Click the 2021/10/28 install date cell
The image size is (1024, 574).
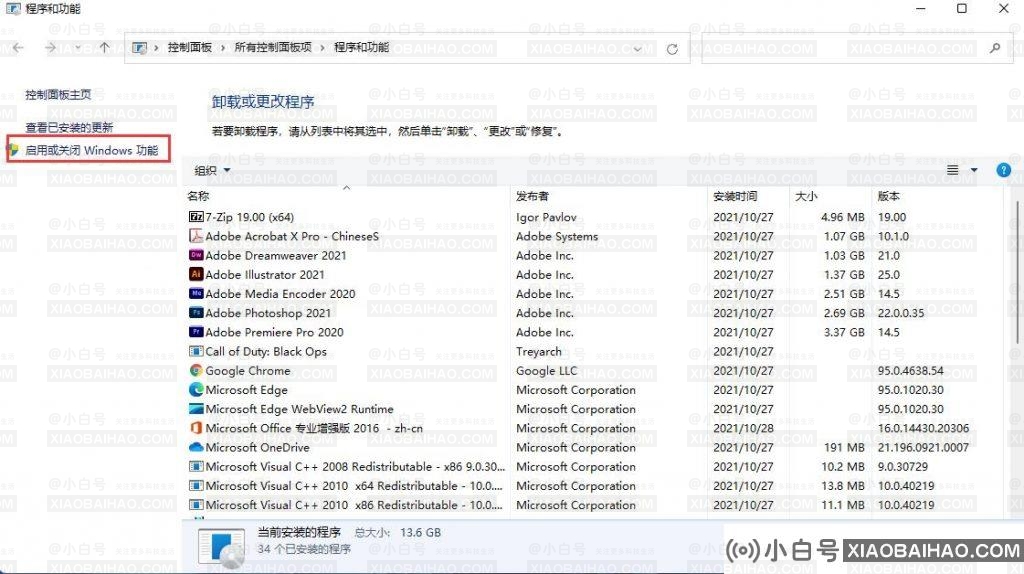tap(743, 428)
